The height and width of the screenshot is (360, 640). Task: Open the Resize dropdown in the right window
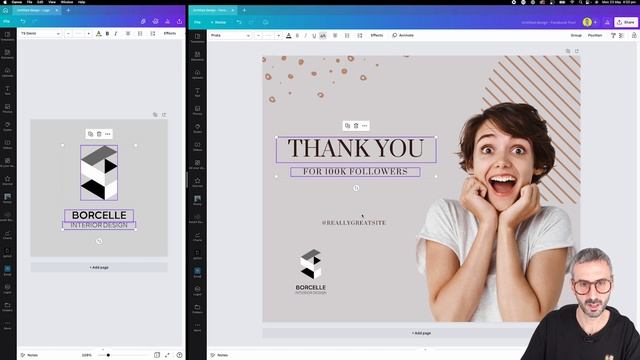coord(218,22)
